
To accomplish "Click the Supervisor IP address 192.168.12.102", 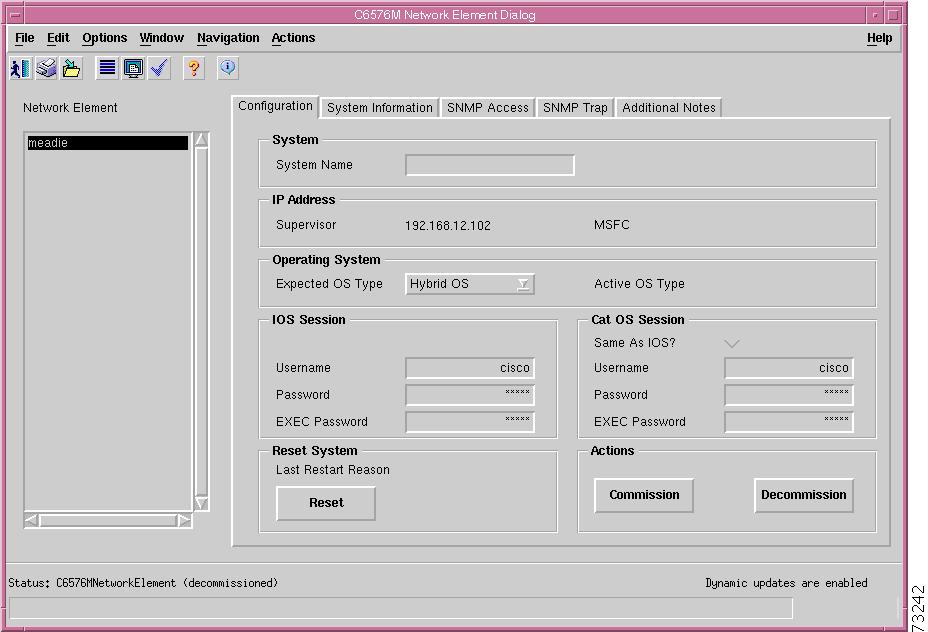I will (448, 225).
